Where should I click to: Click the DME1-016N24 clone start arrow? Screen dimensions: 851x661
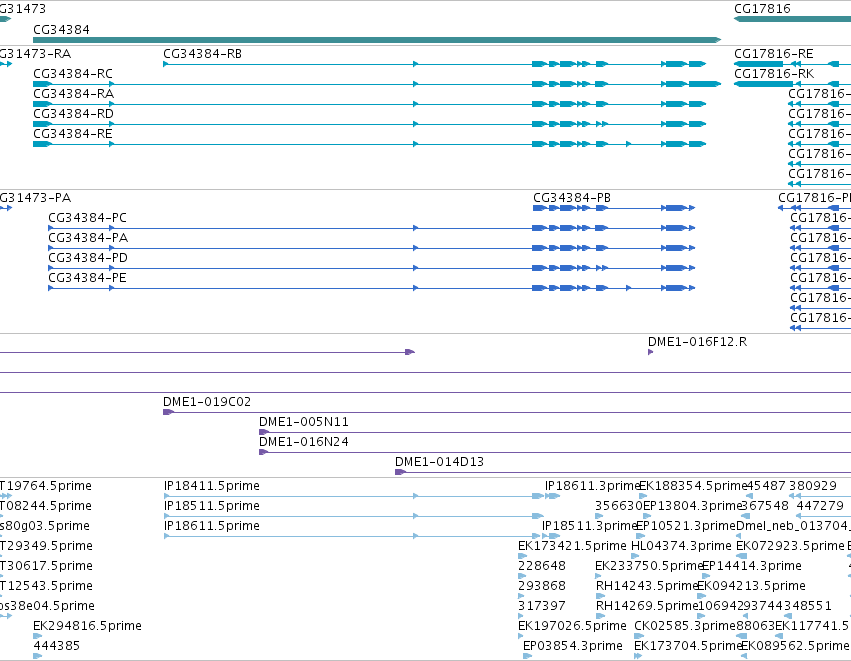coord(264,453)
